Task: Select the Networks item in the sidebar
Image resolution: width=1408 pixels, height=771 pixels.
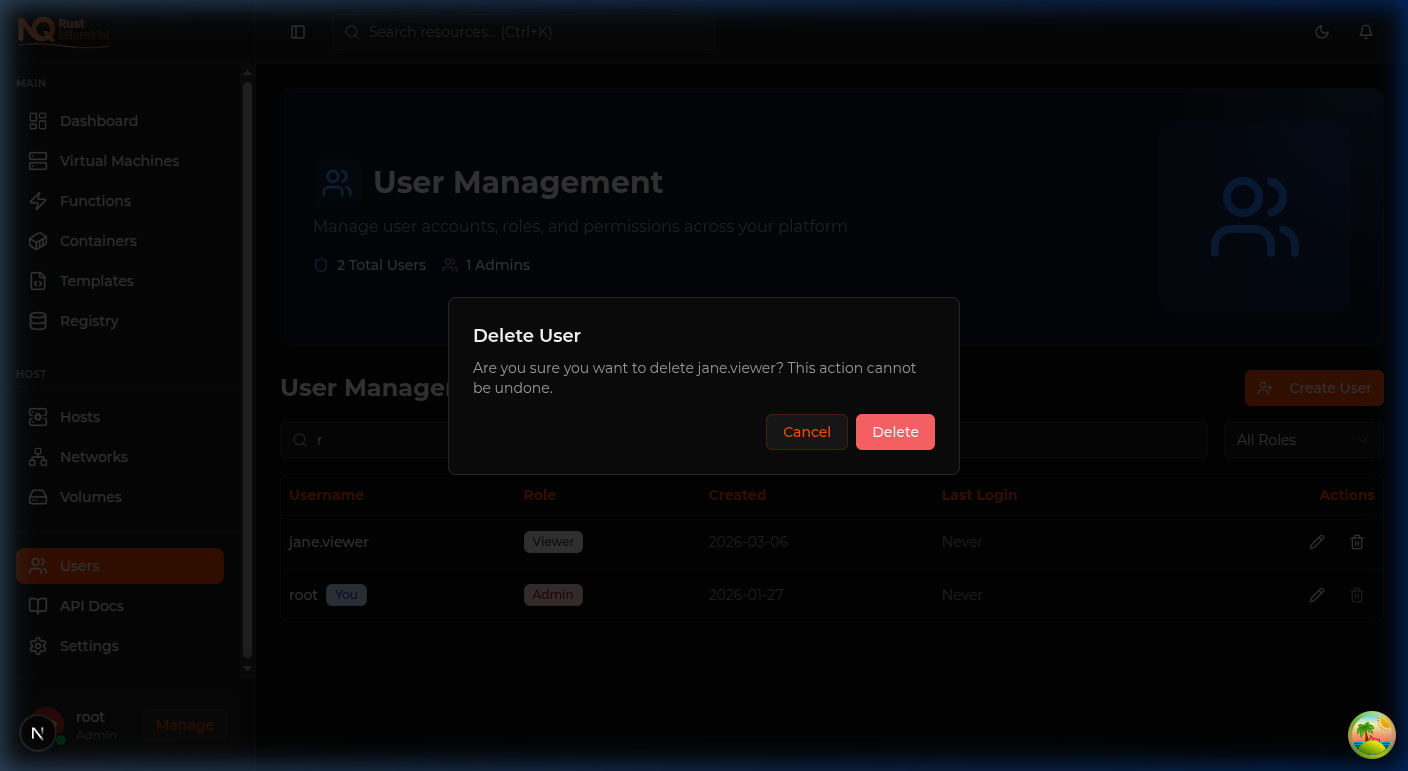Action: click(96, 457)
